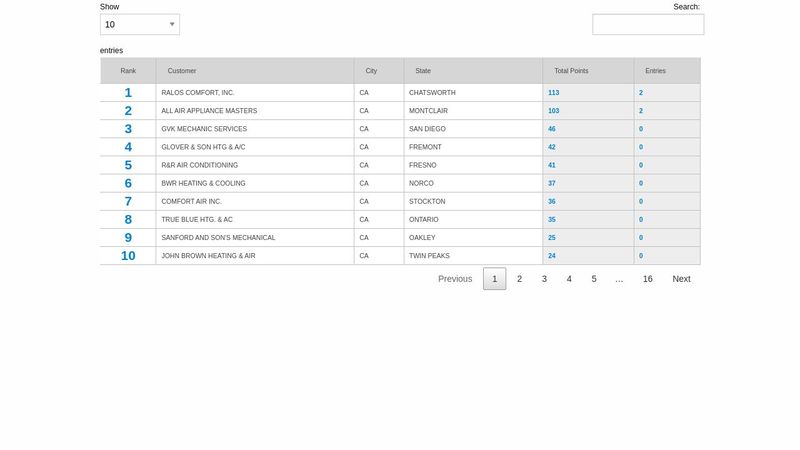Click the Previous pagination button
The width and height of the screenshot is (800, 450).
[455, 279]
